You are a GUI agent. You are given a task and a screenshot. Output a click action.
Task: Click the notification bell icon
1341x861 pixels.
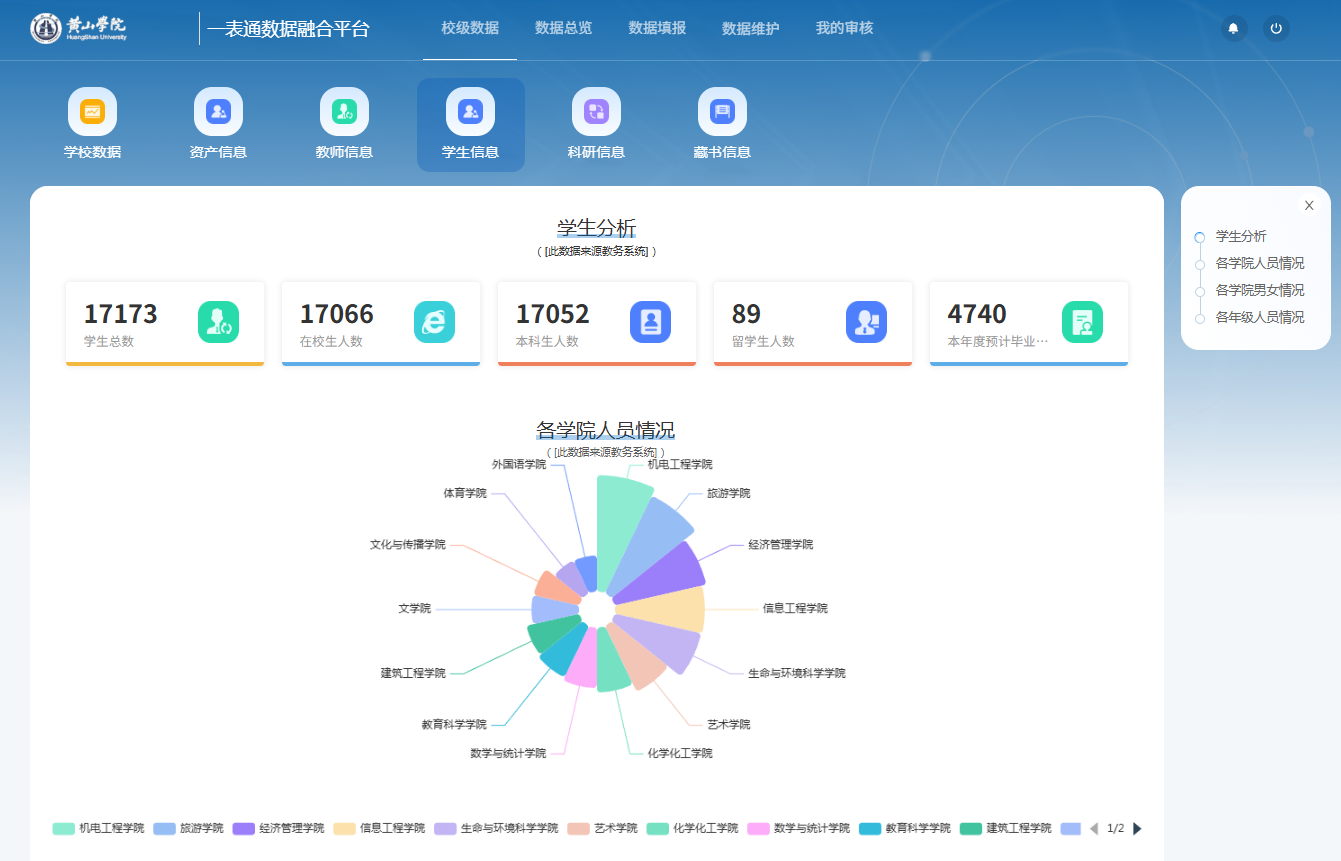pyautogui.click(x=1233, y=29)
